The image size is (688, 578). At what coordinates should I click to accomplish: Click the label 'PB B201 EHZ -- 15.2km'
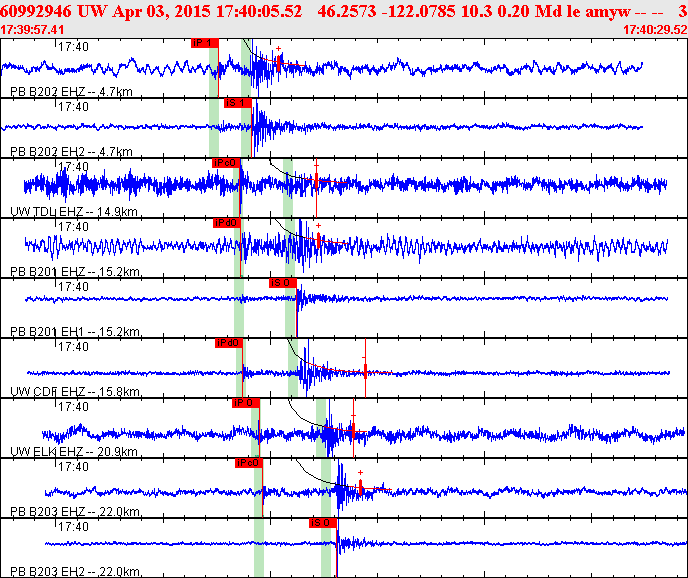(x=75, y=272)
